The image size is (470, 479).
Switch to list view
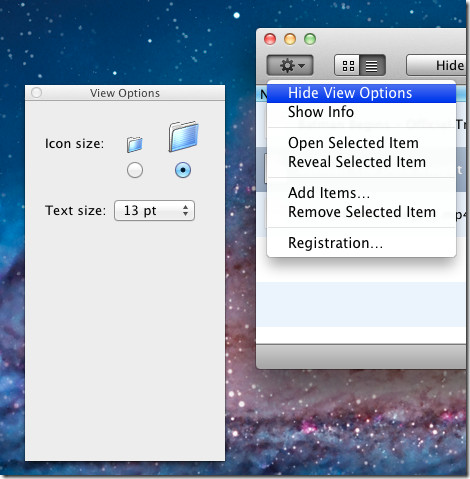372,65
